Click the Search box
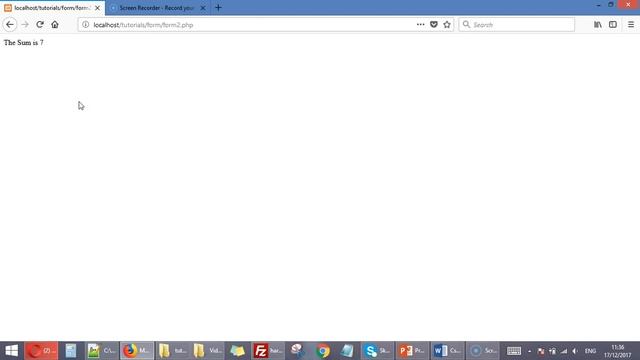This screenshot has height=360, width=640. 517,24
